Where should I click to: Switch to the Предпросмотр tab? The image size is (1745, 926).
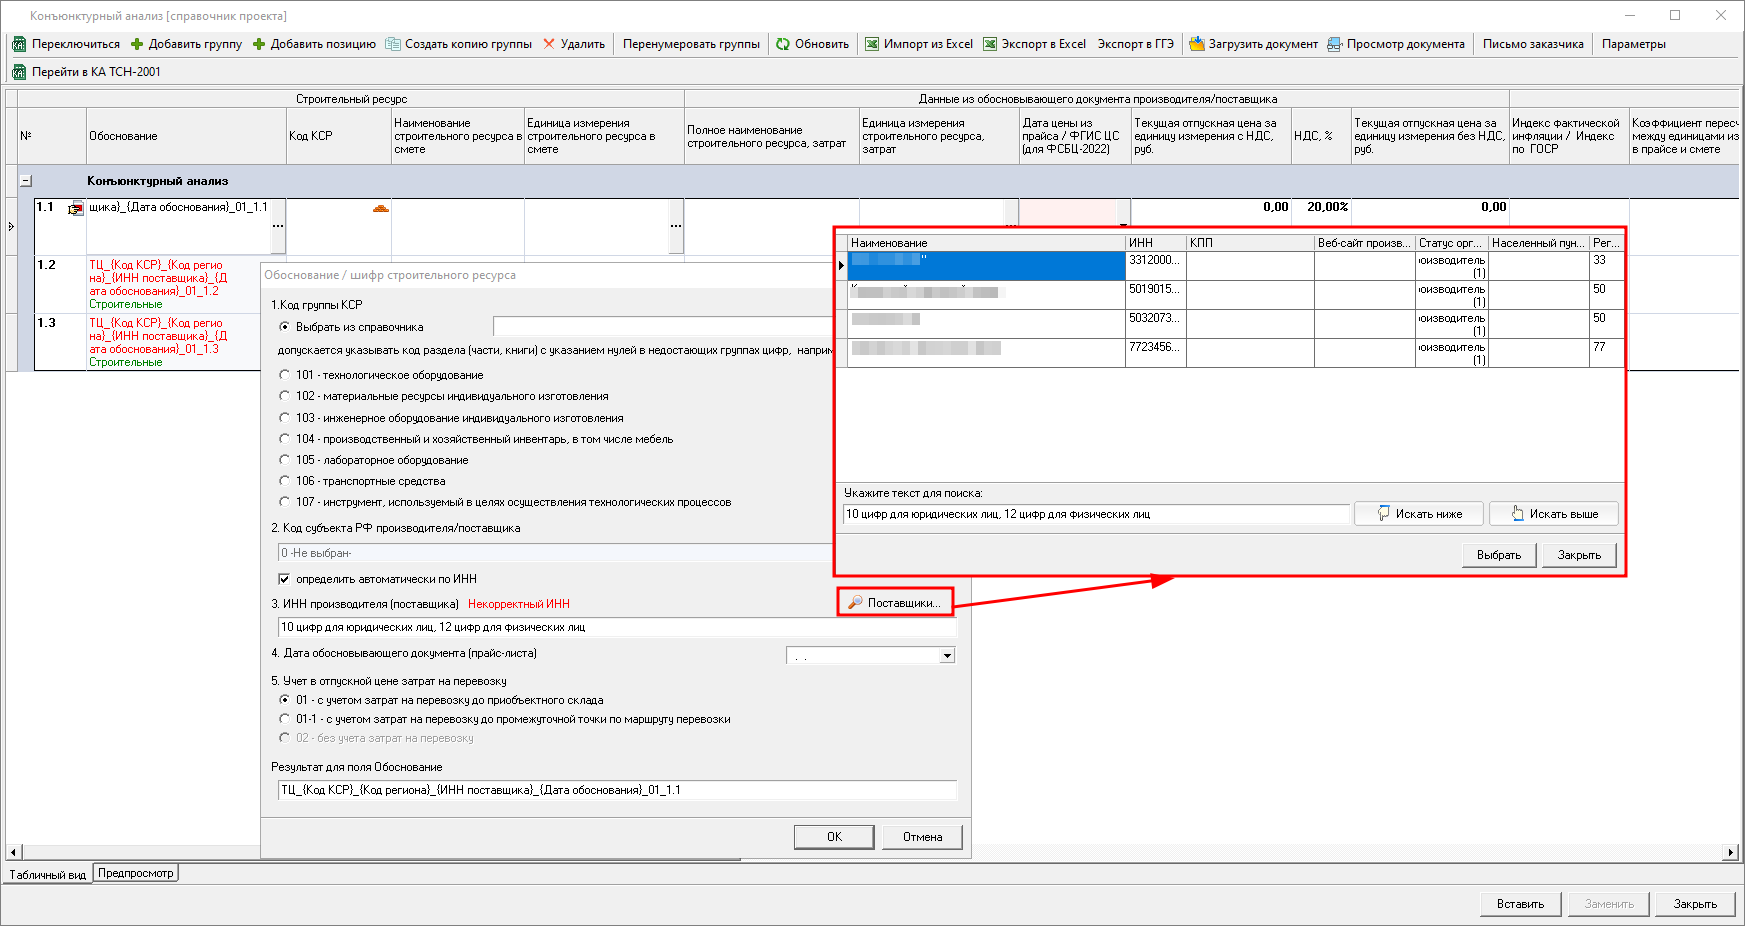click(x=136, y=873)
